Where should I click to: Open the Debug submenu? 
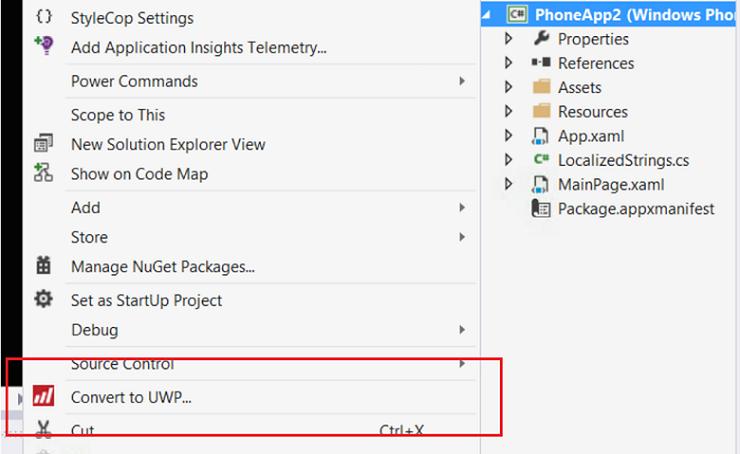point(94,329)
